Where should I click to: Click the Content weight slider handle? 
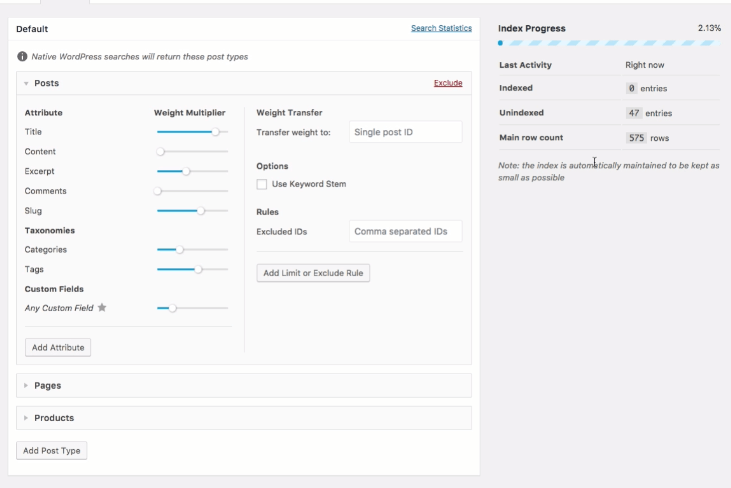160,152
